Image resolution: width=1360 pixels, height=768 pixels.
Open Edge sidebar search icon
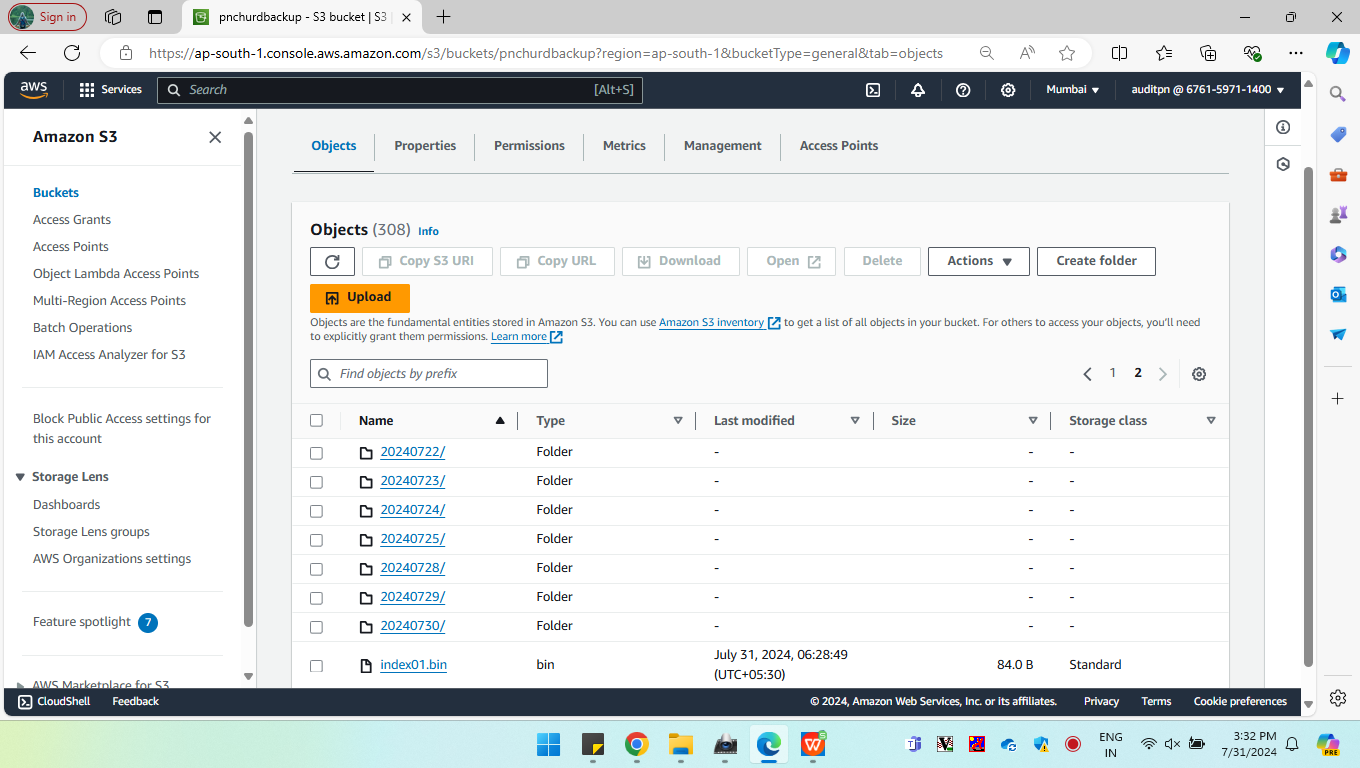click(x=1338, y=94)
